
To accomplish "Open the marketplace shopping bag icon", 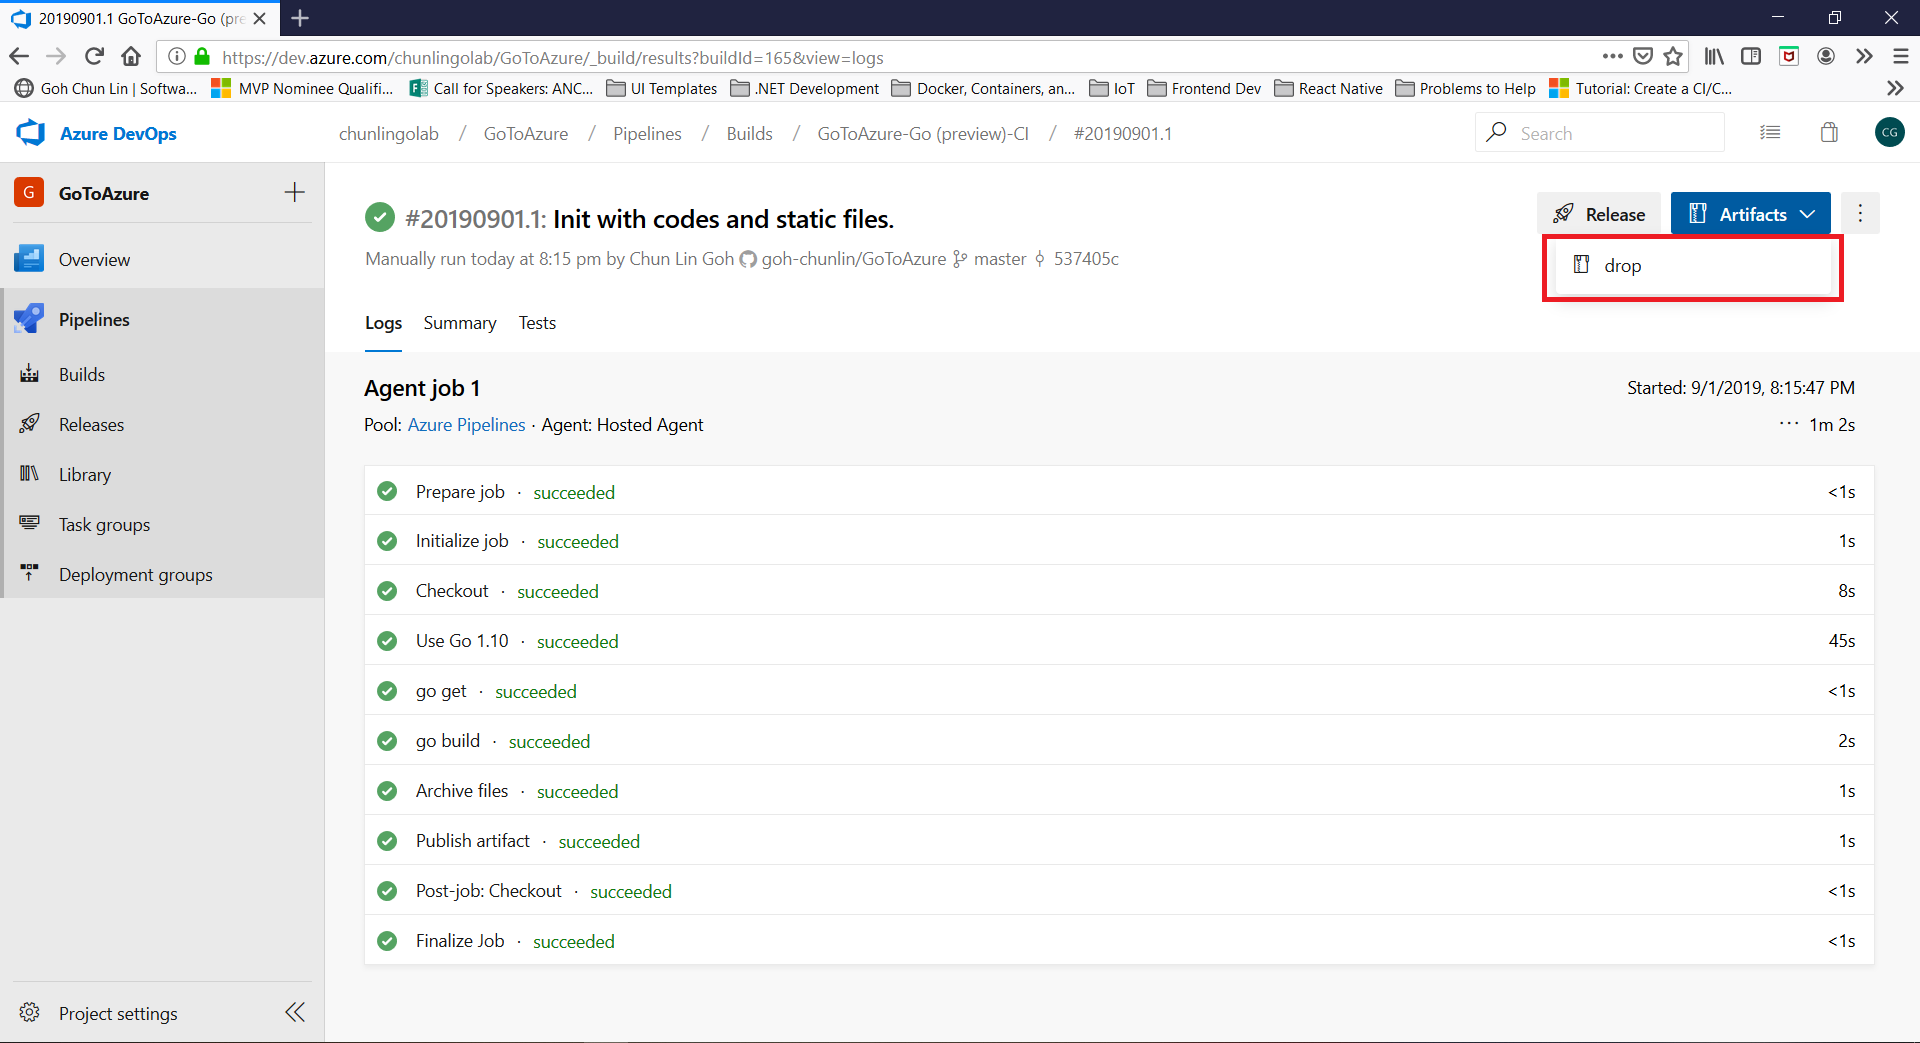I will click(1829, 132).
